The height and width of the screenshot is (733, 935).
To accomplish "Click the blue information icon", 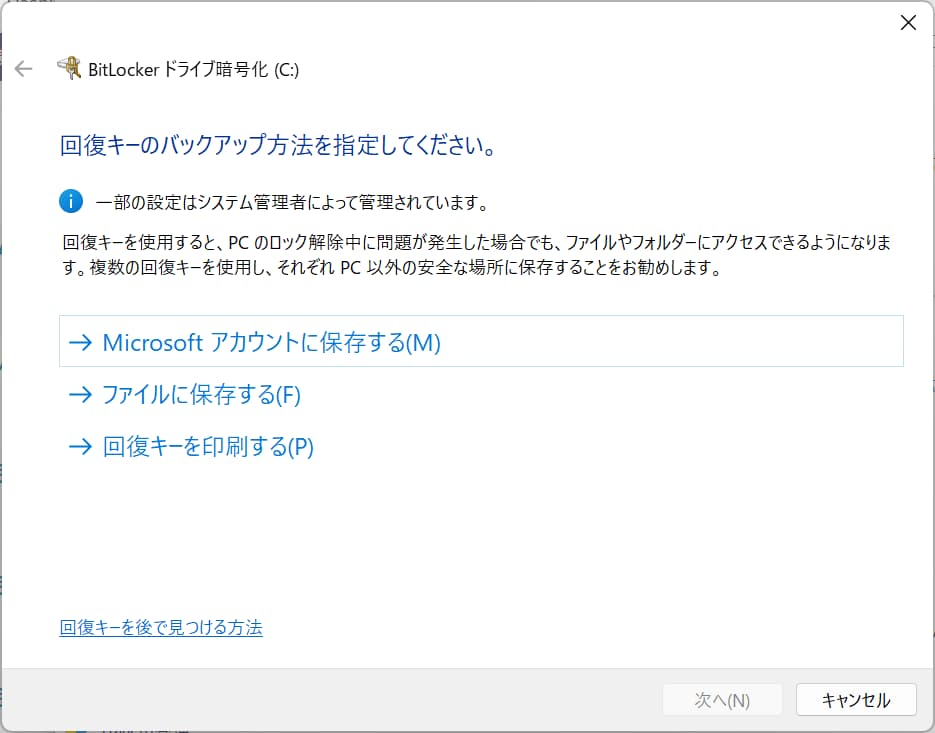I will pos(70,201).
